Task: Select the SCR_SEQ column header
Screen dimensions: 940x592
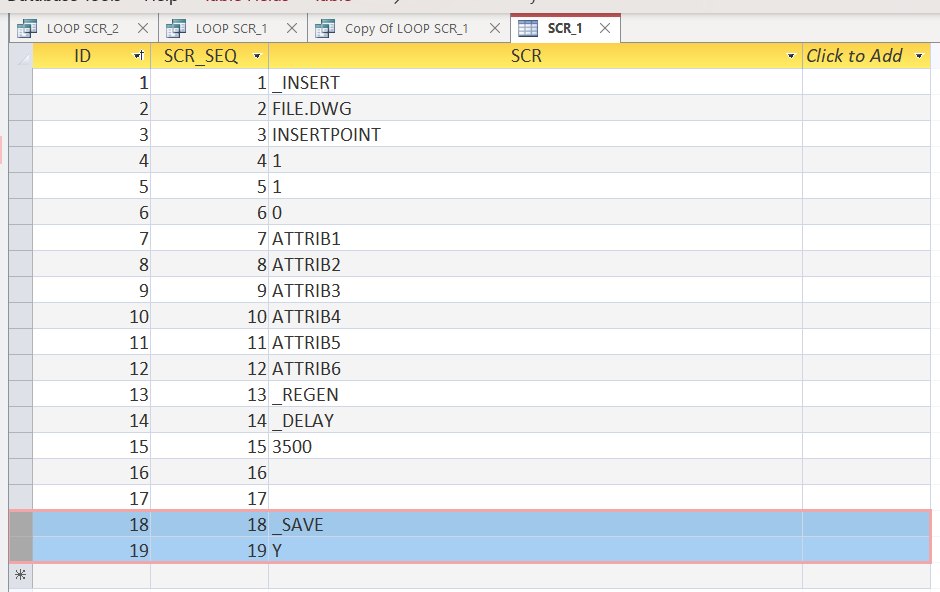Action: 209,56
